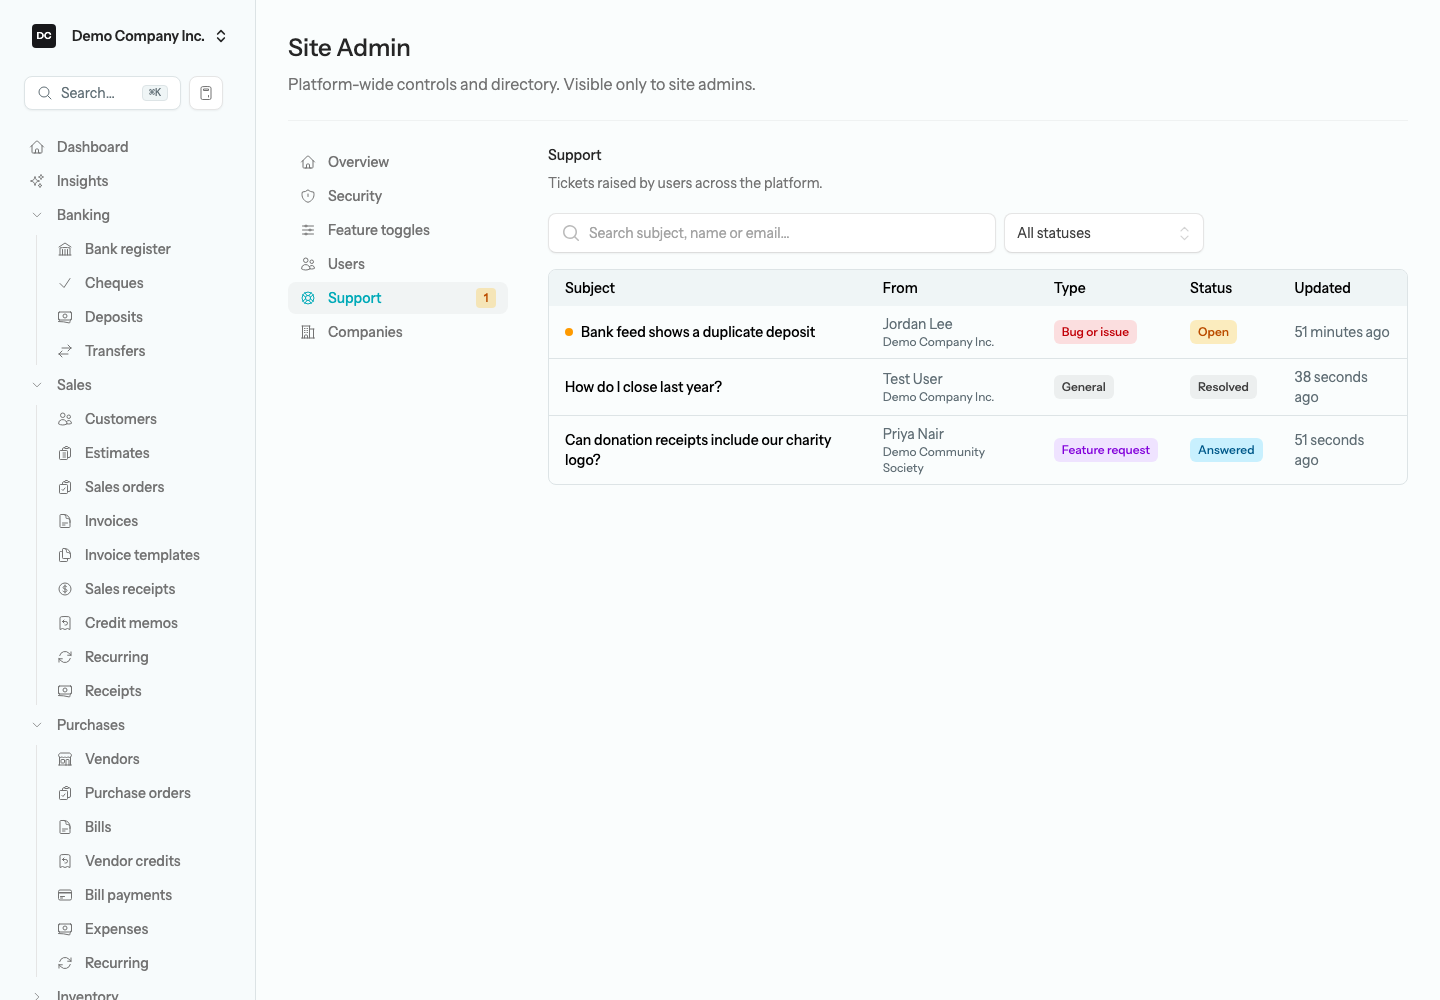Open Purchase orders in sidebar
Screen dimensions: 1440x1000
tap(140, 793)
